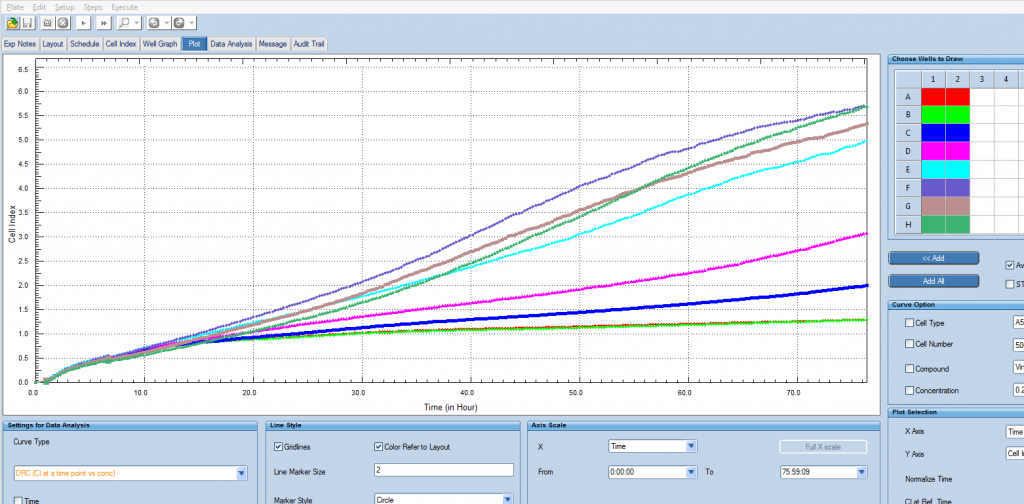
Task: Click the Line Marker Size input field
Action: 443,470
